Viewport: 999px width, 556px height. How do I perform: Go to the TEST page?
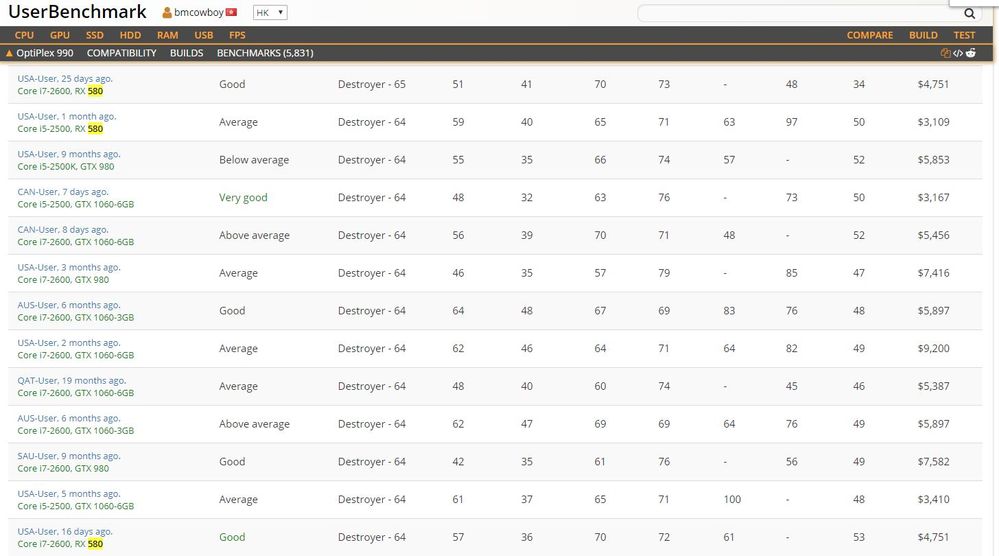[964, 35]
